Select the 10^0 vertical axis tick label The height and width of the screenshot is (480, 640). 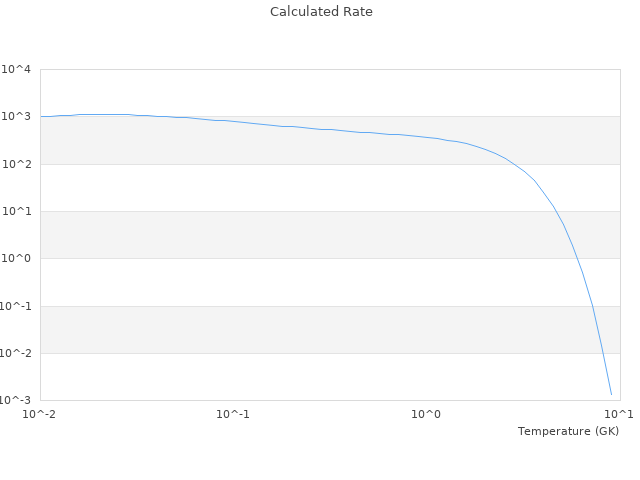tap(17, 259)
